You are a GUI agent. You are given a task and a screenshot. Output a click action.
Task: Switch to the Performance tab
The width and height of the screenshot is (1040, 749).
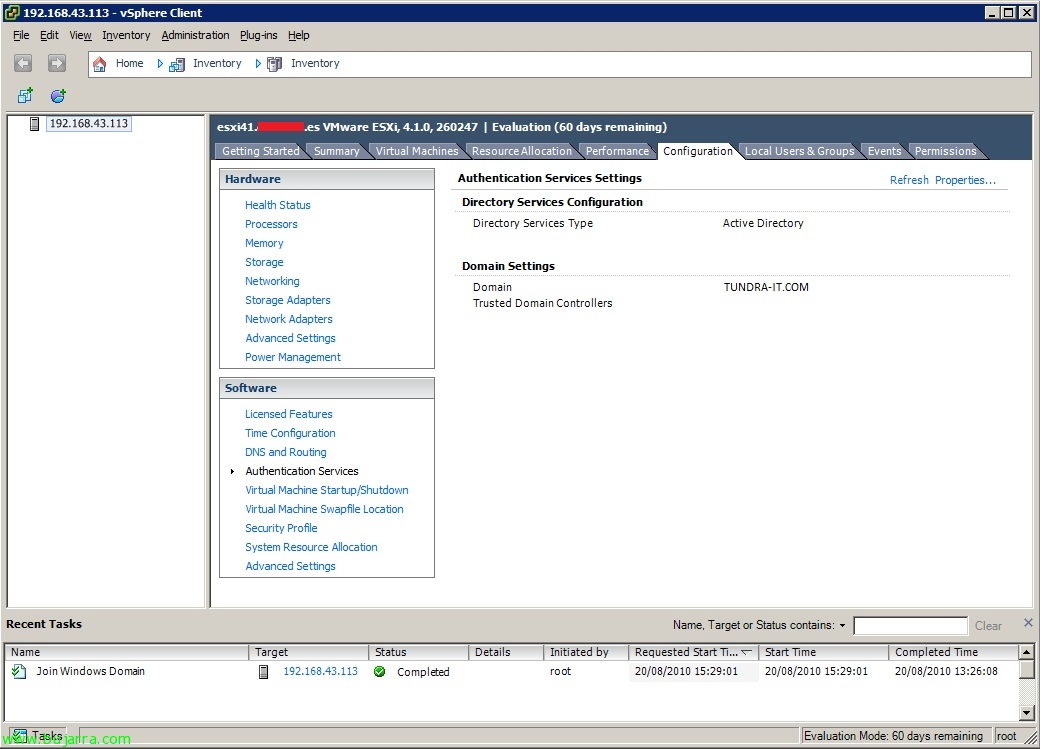pos(617,151)
